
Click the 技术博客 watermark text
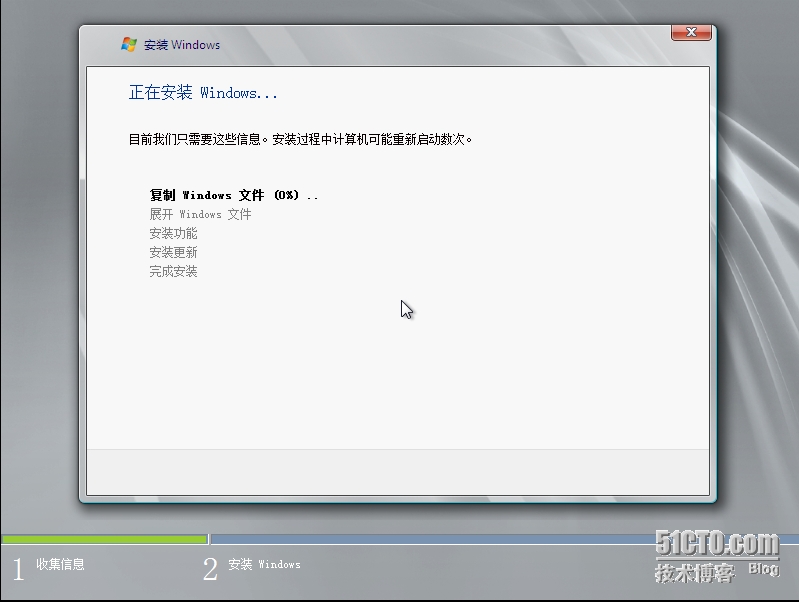pos(694,573)
